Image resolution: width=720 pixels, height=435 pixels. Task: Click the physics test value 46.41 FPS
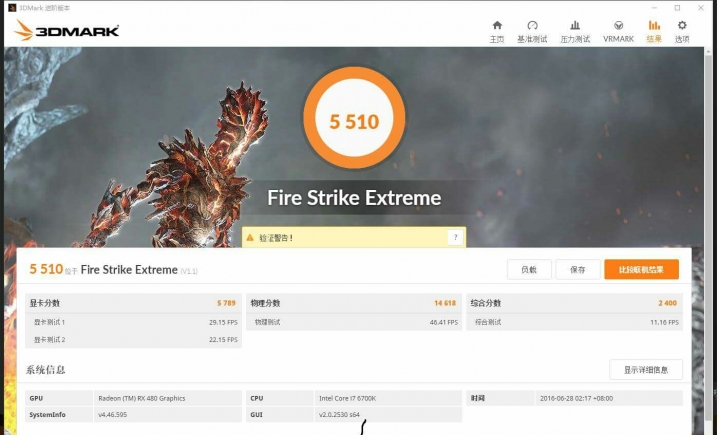pyautogui.click(x=444, y=322)
